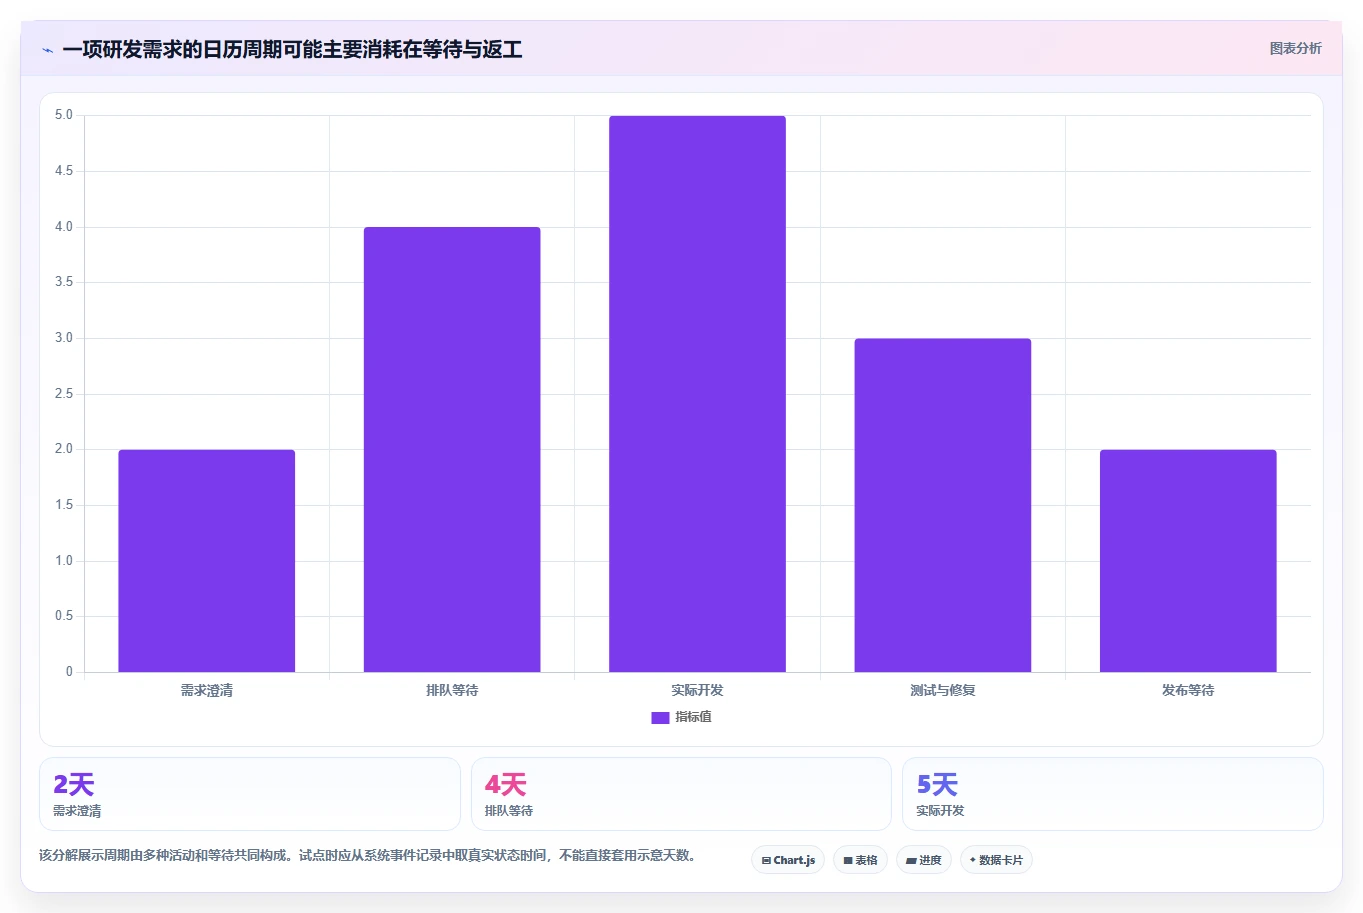Click the 需求澄清 x-axis label
The height and width of the screenshot is (913, 1363).
click(x=207, y=690)
